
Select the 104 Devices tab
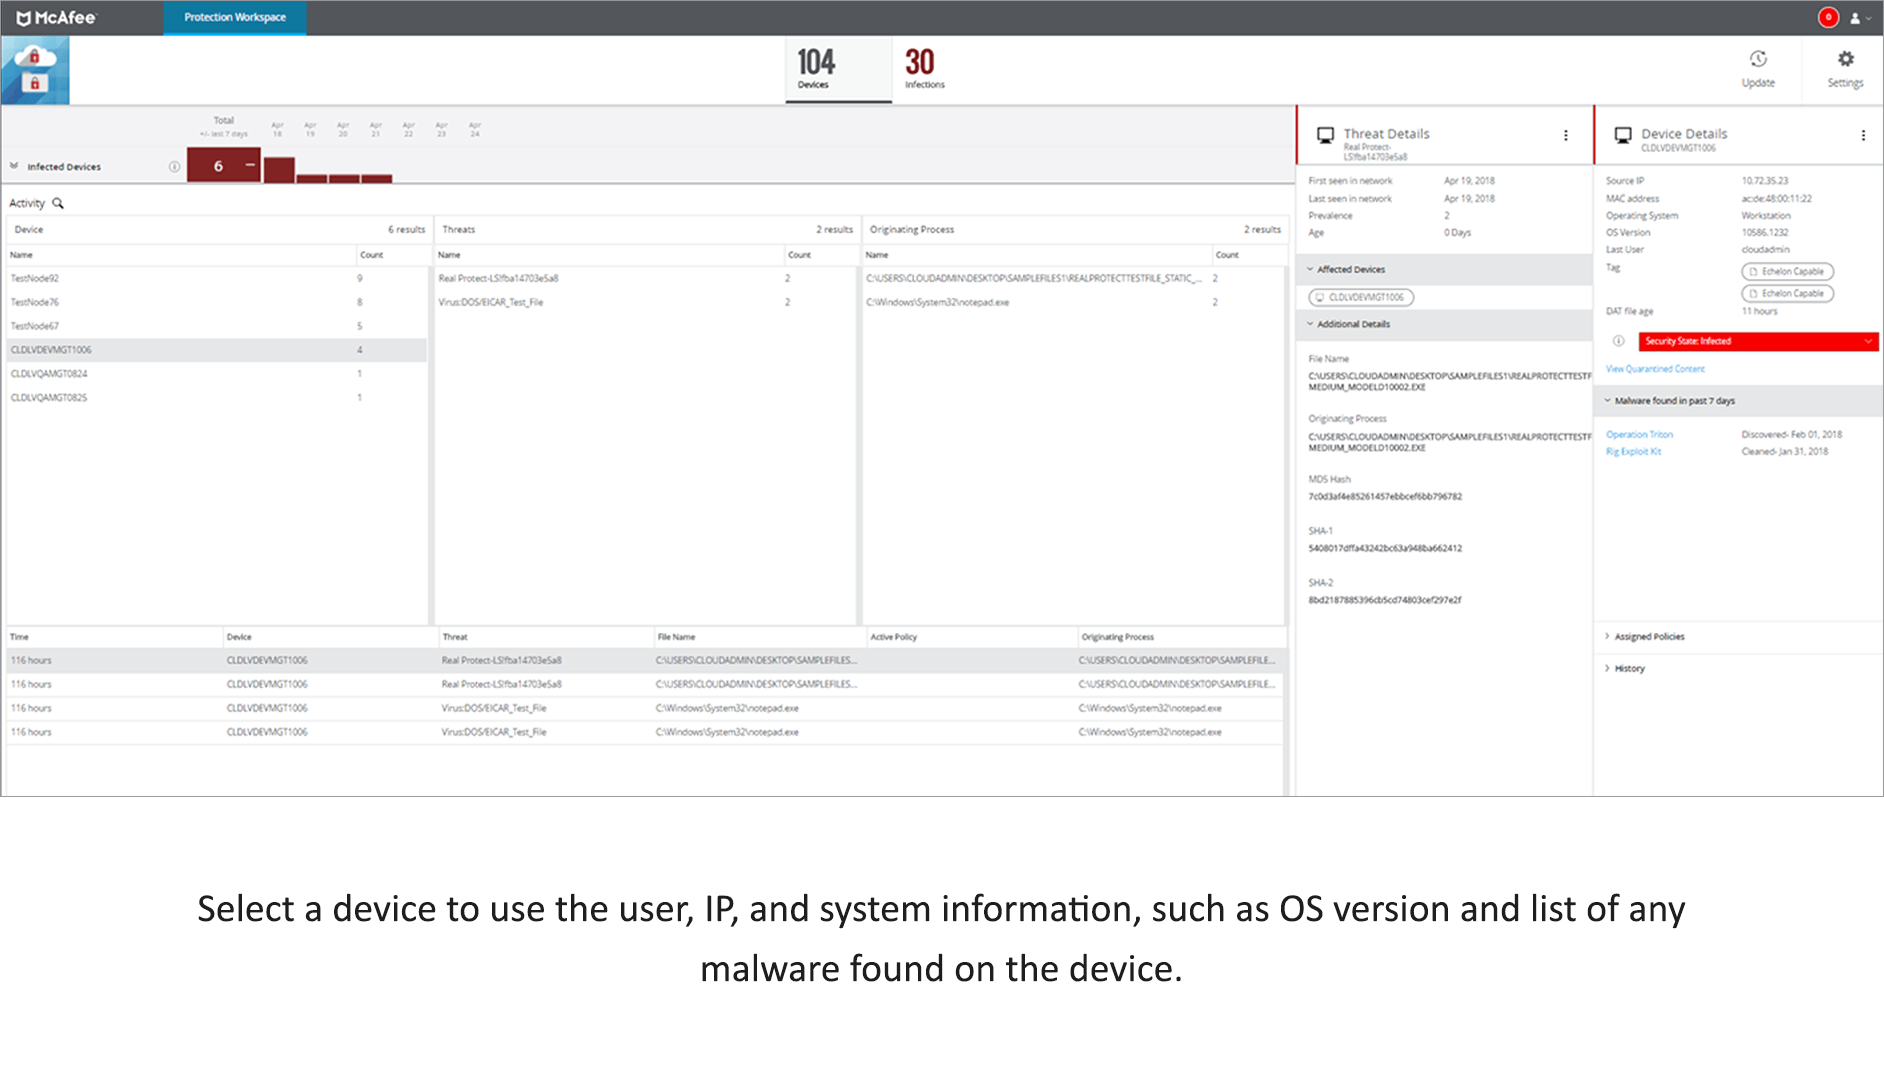coord(838,69)
